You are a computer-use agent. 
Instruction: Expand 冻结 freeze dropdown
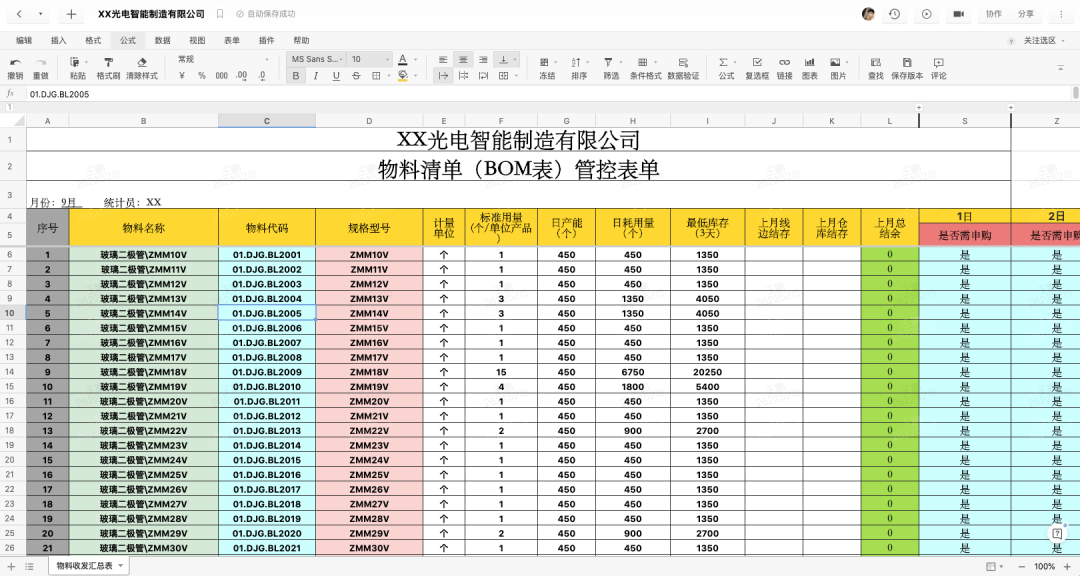555,63
